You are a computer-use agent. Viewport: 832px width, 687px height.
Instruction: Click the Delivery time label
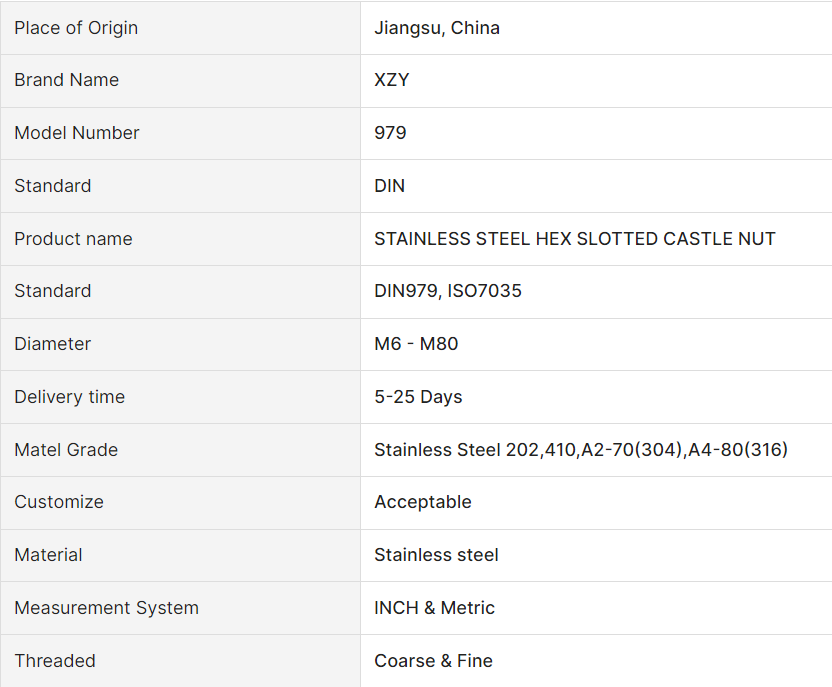69,397
